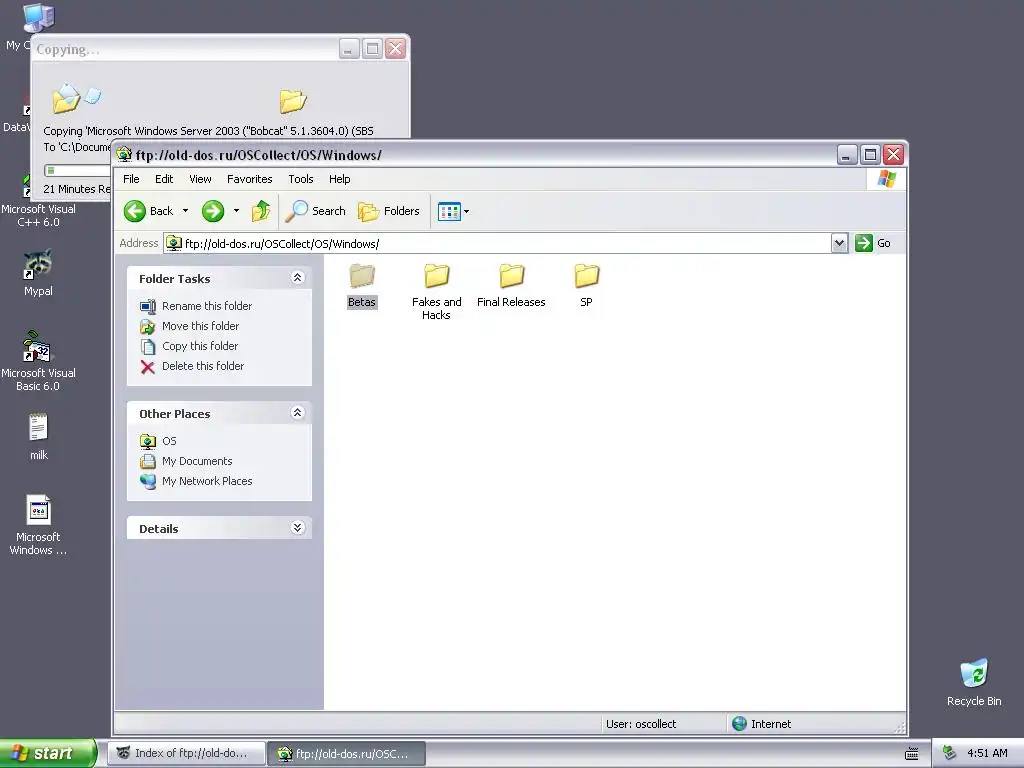Image resolution: width=1024 pixels, height=768 pixels.
Task: Minimize the FTP explorer window
Action: [x=847, y=155]
